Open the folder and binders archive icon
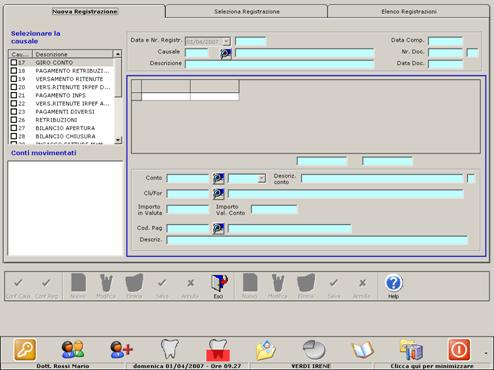 click(x=411, y=350)
